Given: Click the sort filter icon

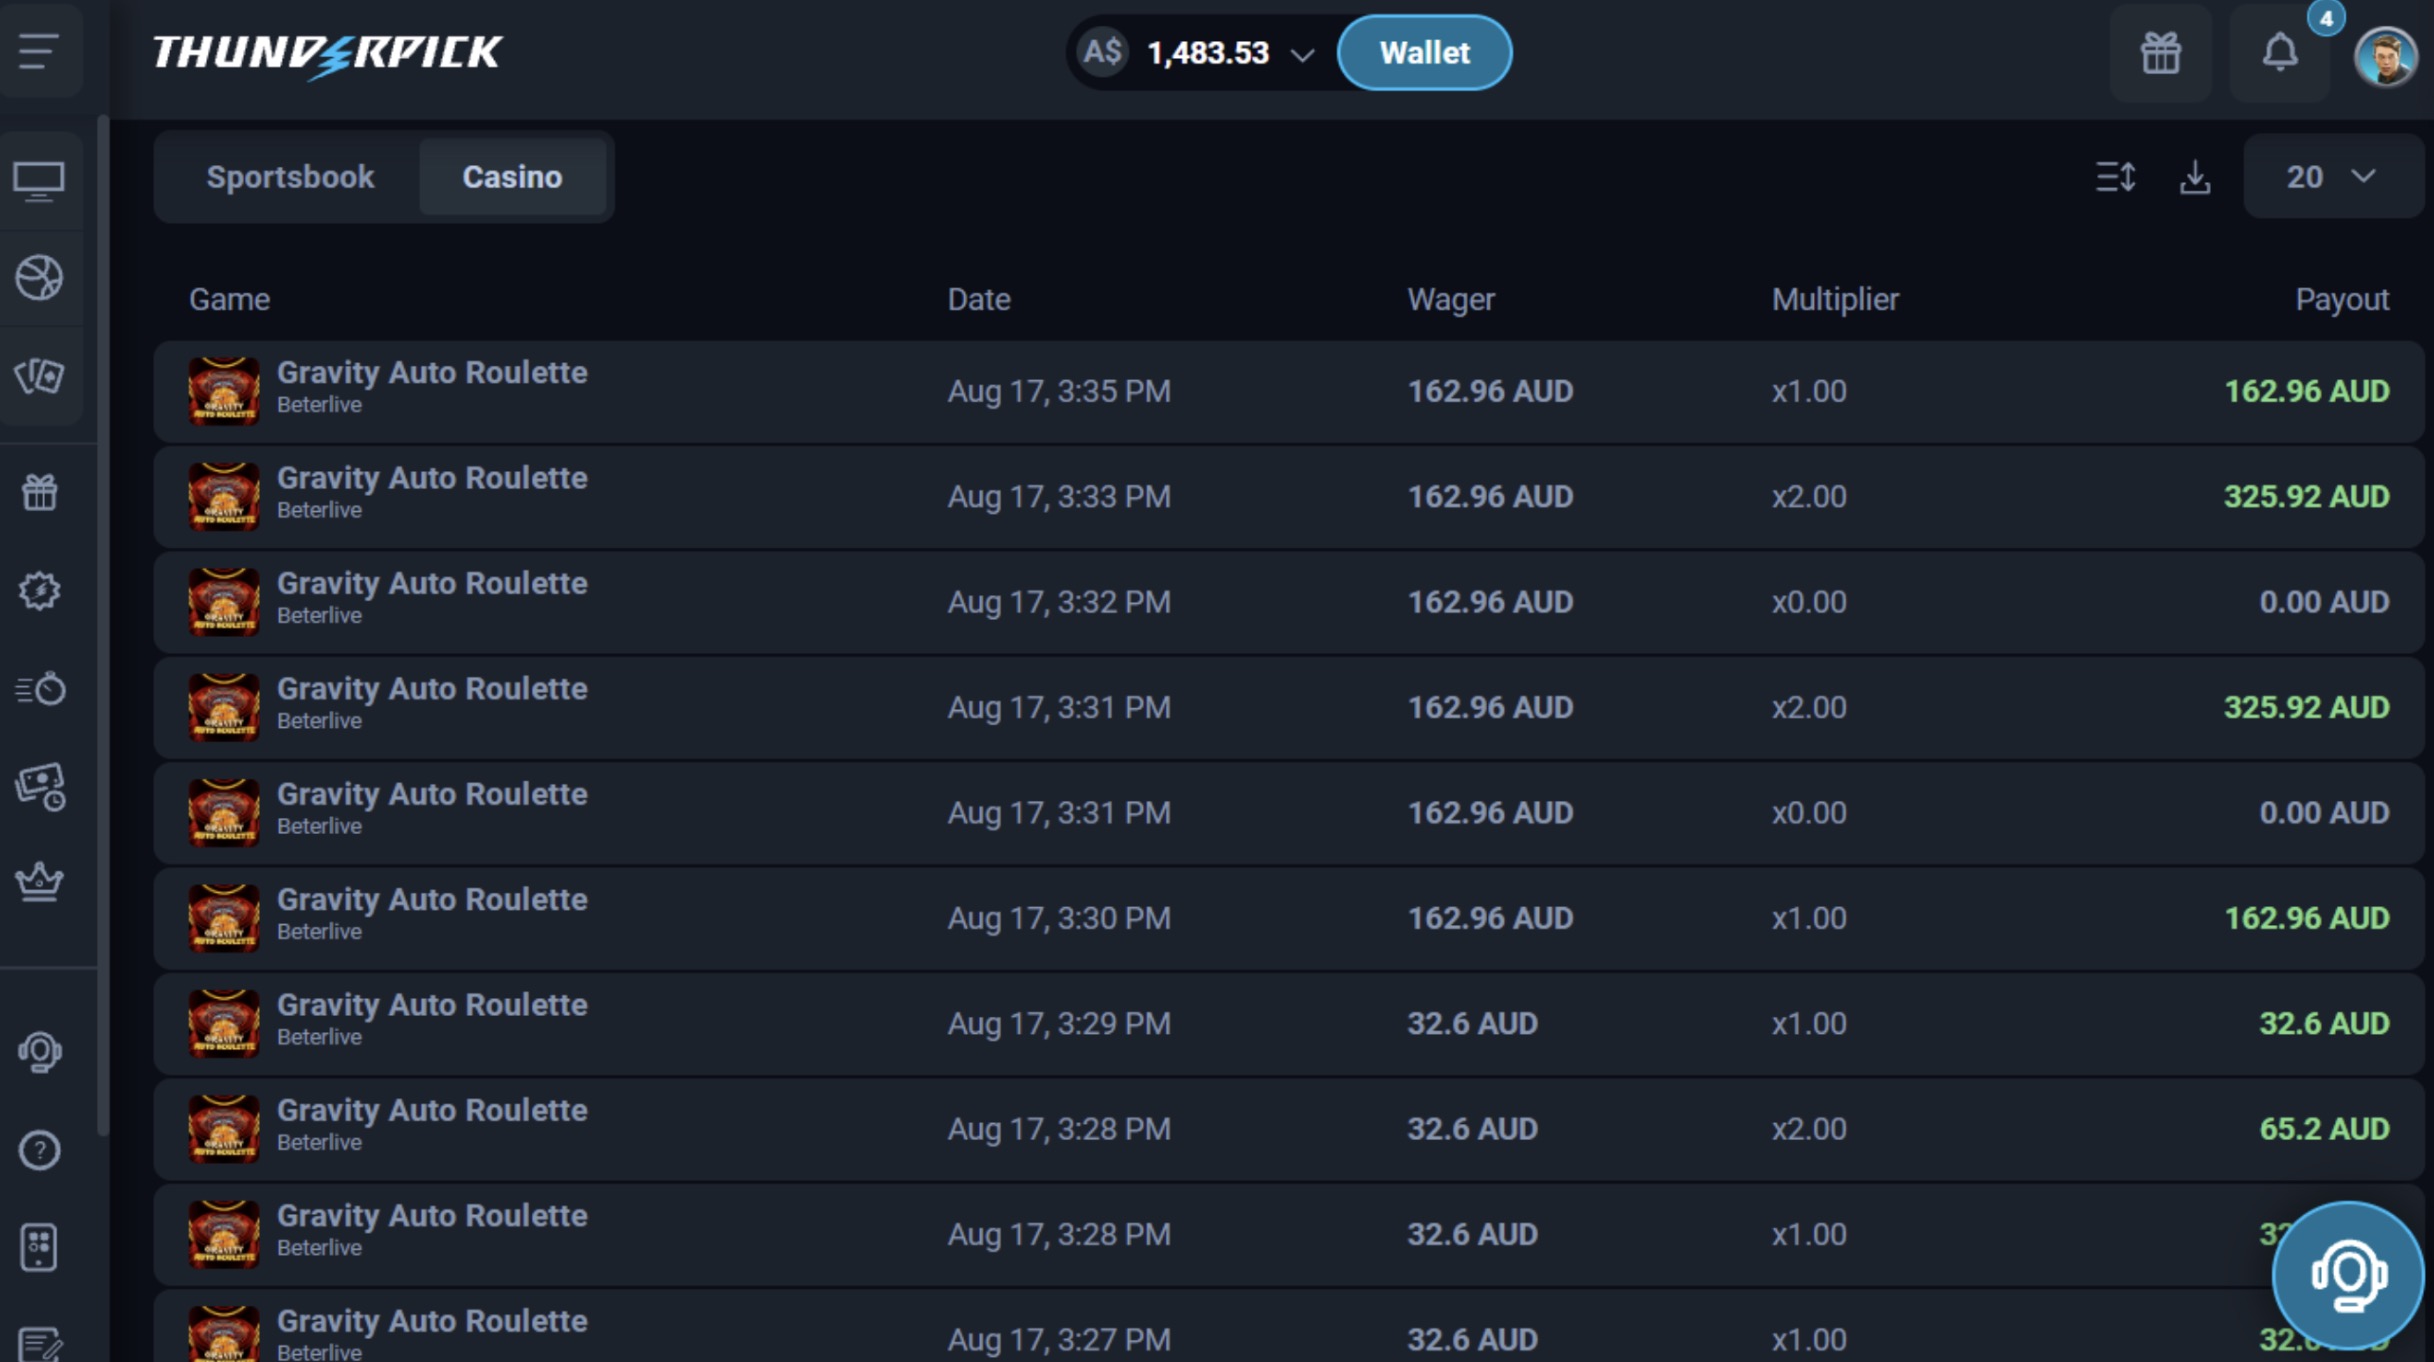Looking at the screenshot, I should [2116, 177].
